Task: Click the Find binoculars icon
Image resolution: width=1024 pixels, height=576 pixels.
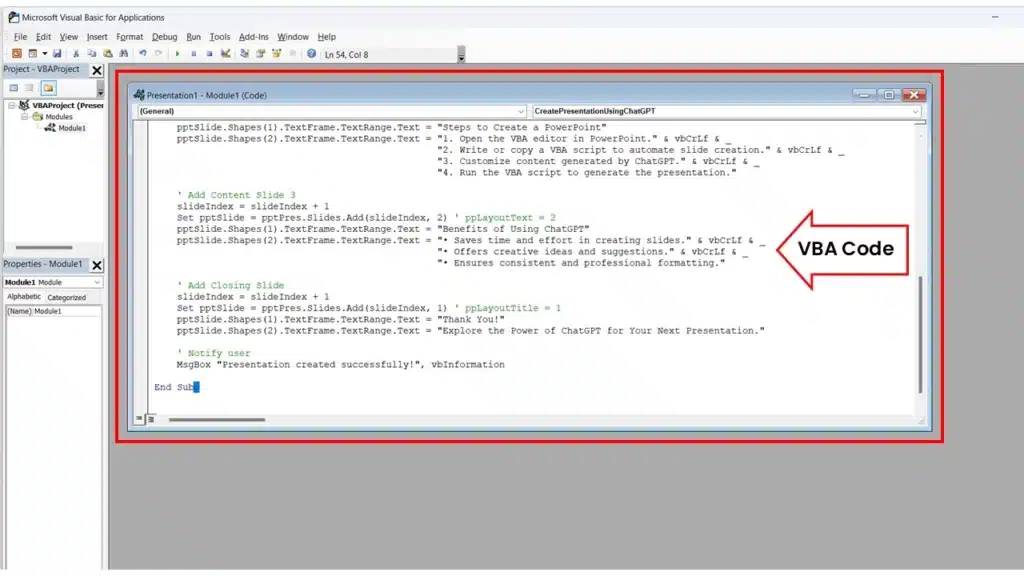Action: point(123,53)
